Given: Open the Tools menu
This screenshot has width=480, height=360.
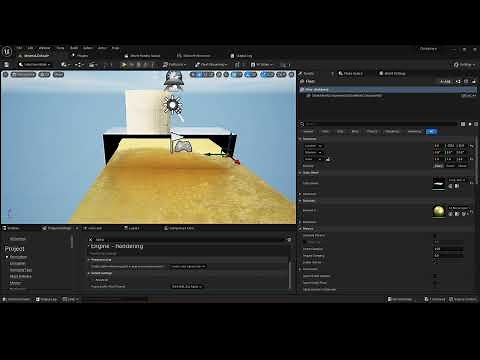Looking at the screenshot, I should tap(60, 48).
